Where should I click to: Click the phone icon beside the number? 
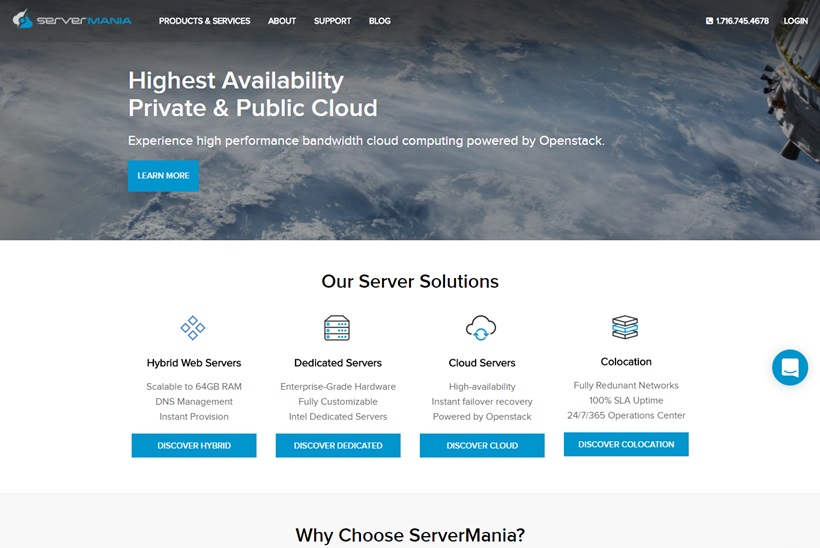[x=709, y=21]
